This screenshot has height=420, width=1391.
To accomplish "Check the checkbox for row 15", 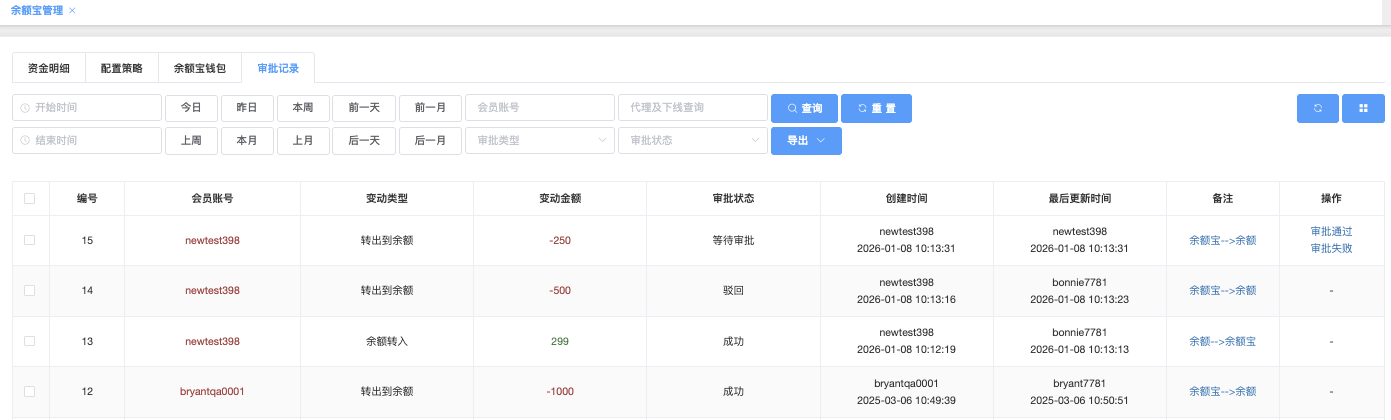I will click(29, 240).
